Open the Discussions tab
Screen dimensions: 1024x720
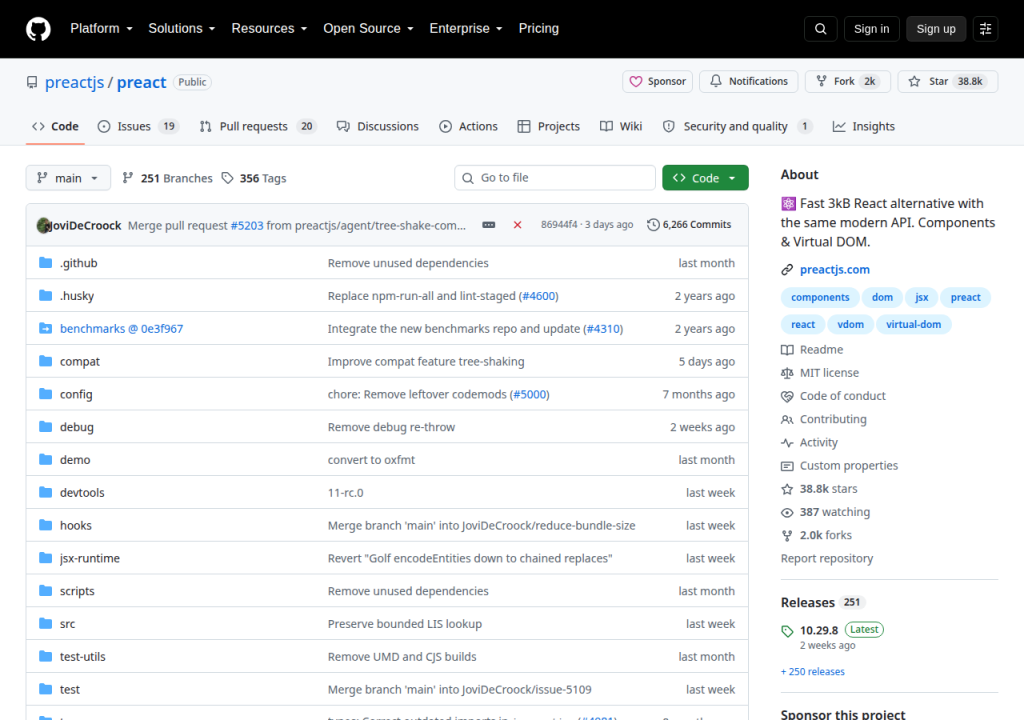point(377,126)
